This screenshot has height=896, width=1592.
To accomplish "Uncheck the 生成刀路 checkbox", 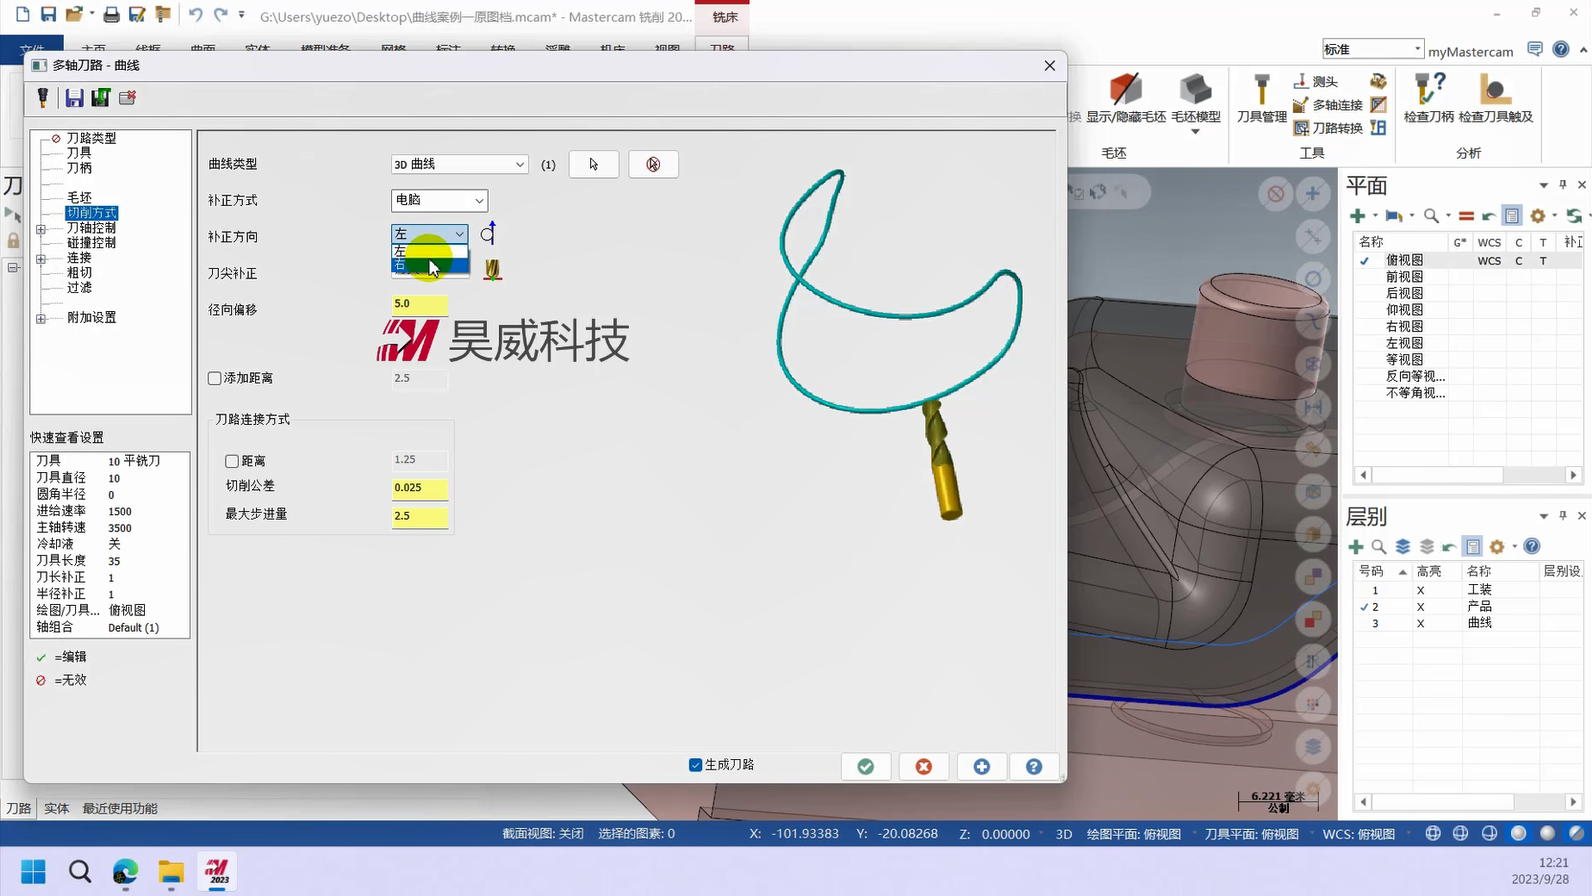I will (696, 765).
